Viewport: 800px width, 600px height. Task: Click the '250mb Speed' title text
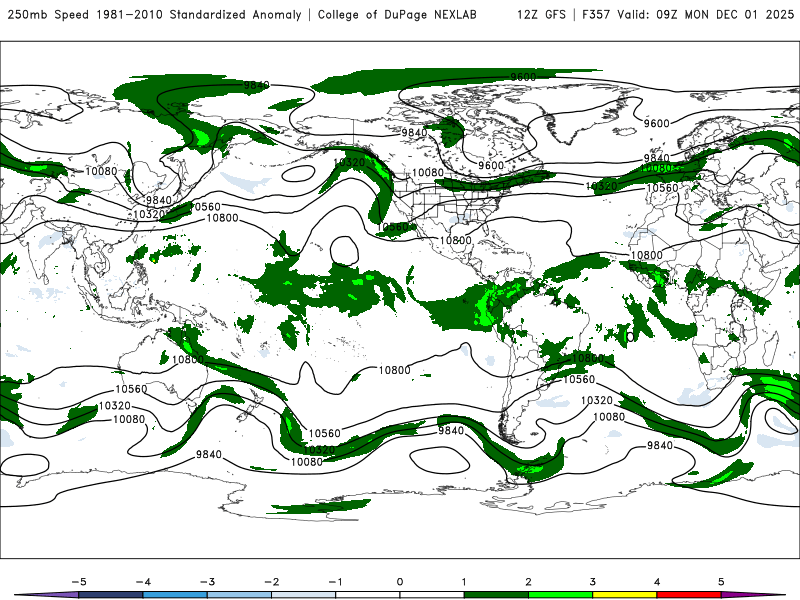click(x=48, y=15)
